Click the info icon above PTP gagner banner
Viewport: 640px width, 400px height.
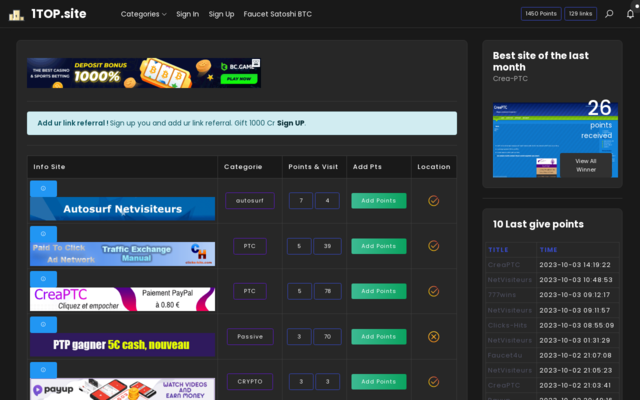click(43, 325)
